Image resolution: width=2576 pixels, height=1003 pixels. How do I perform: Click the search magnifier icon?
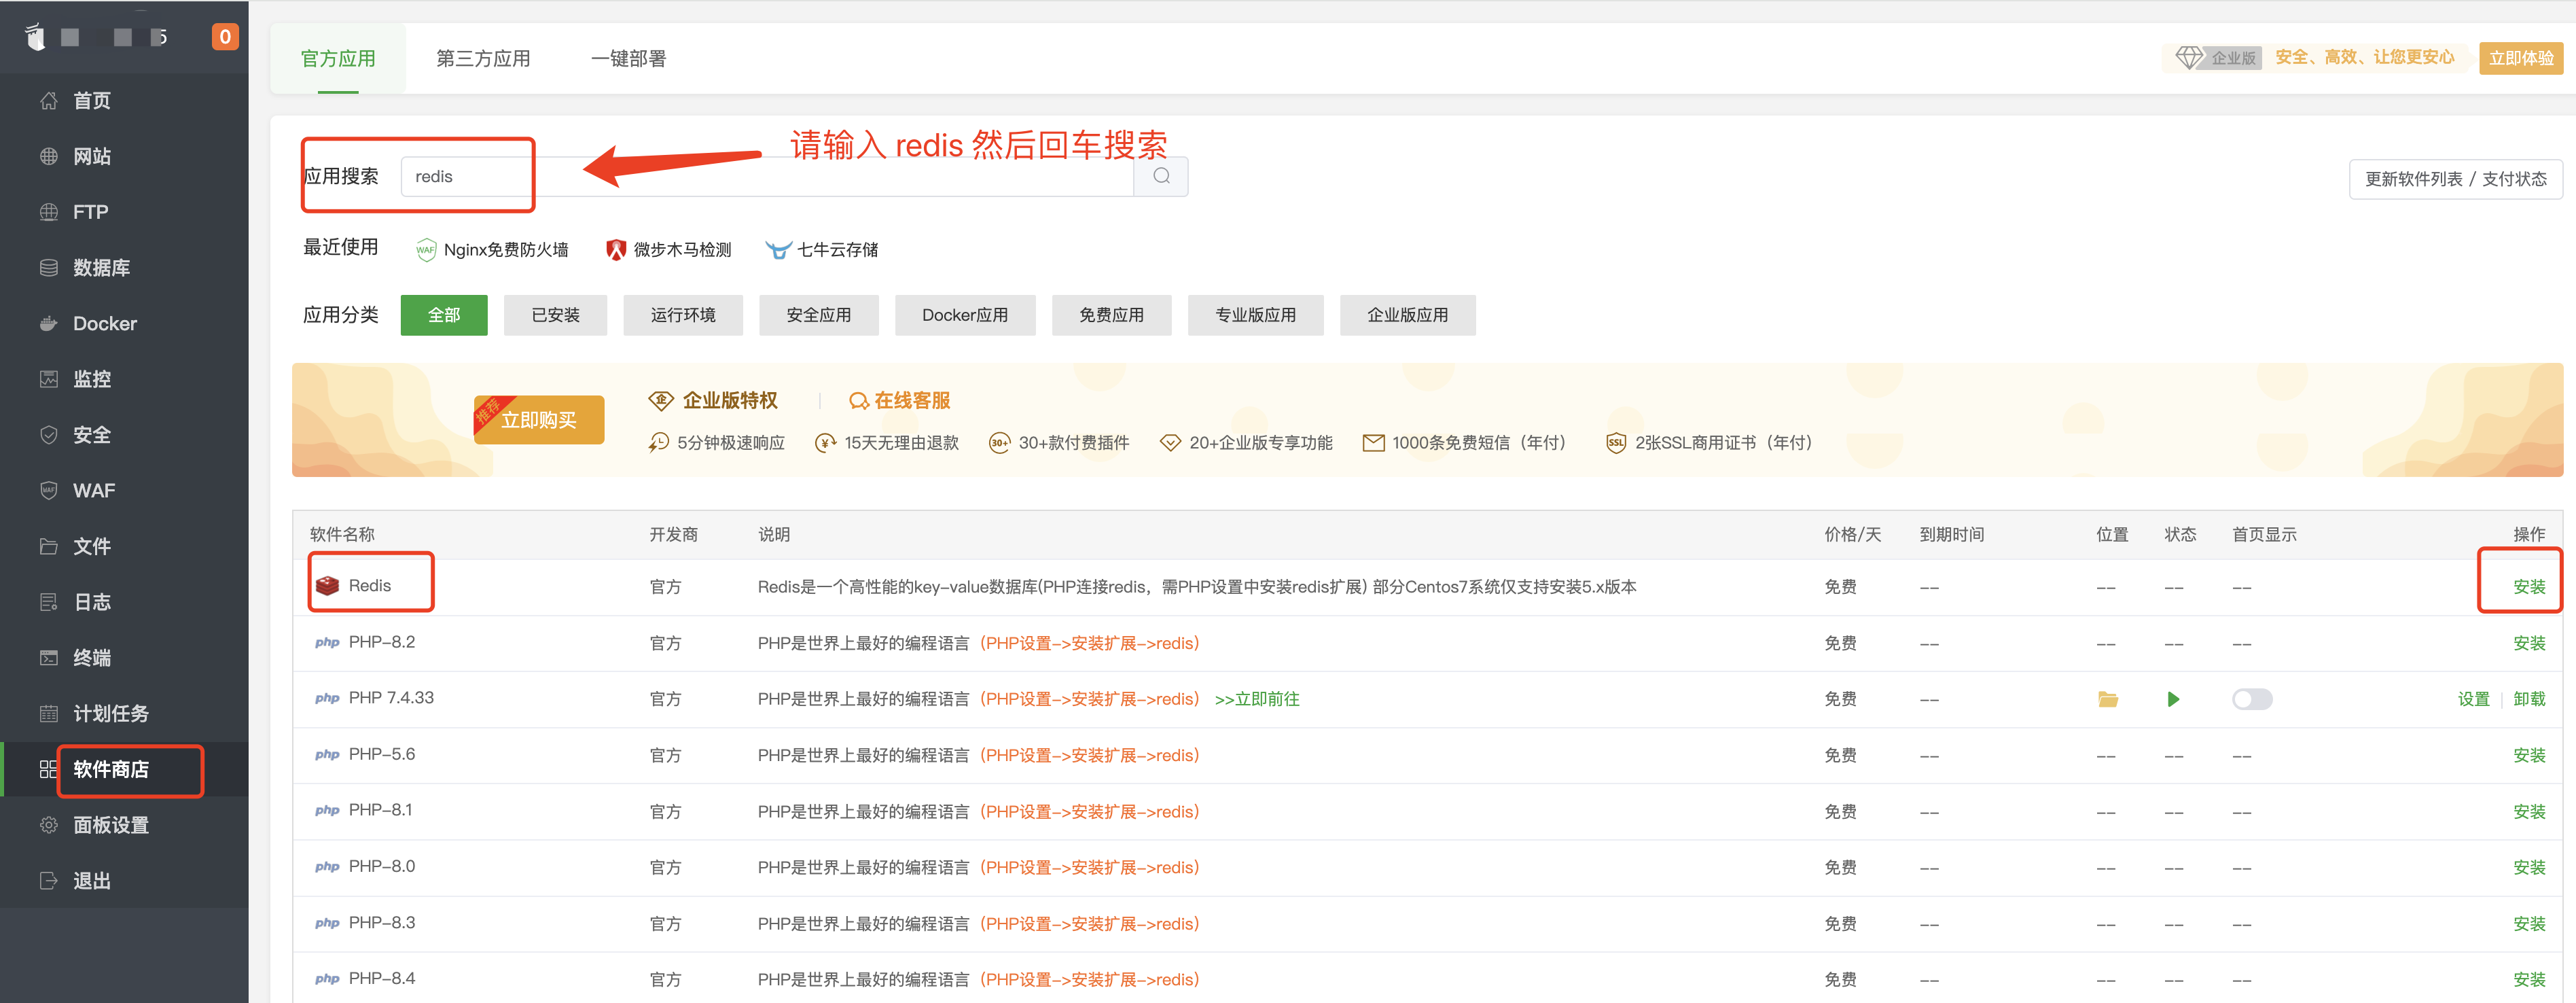tap(1160, 176)
